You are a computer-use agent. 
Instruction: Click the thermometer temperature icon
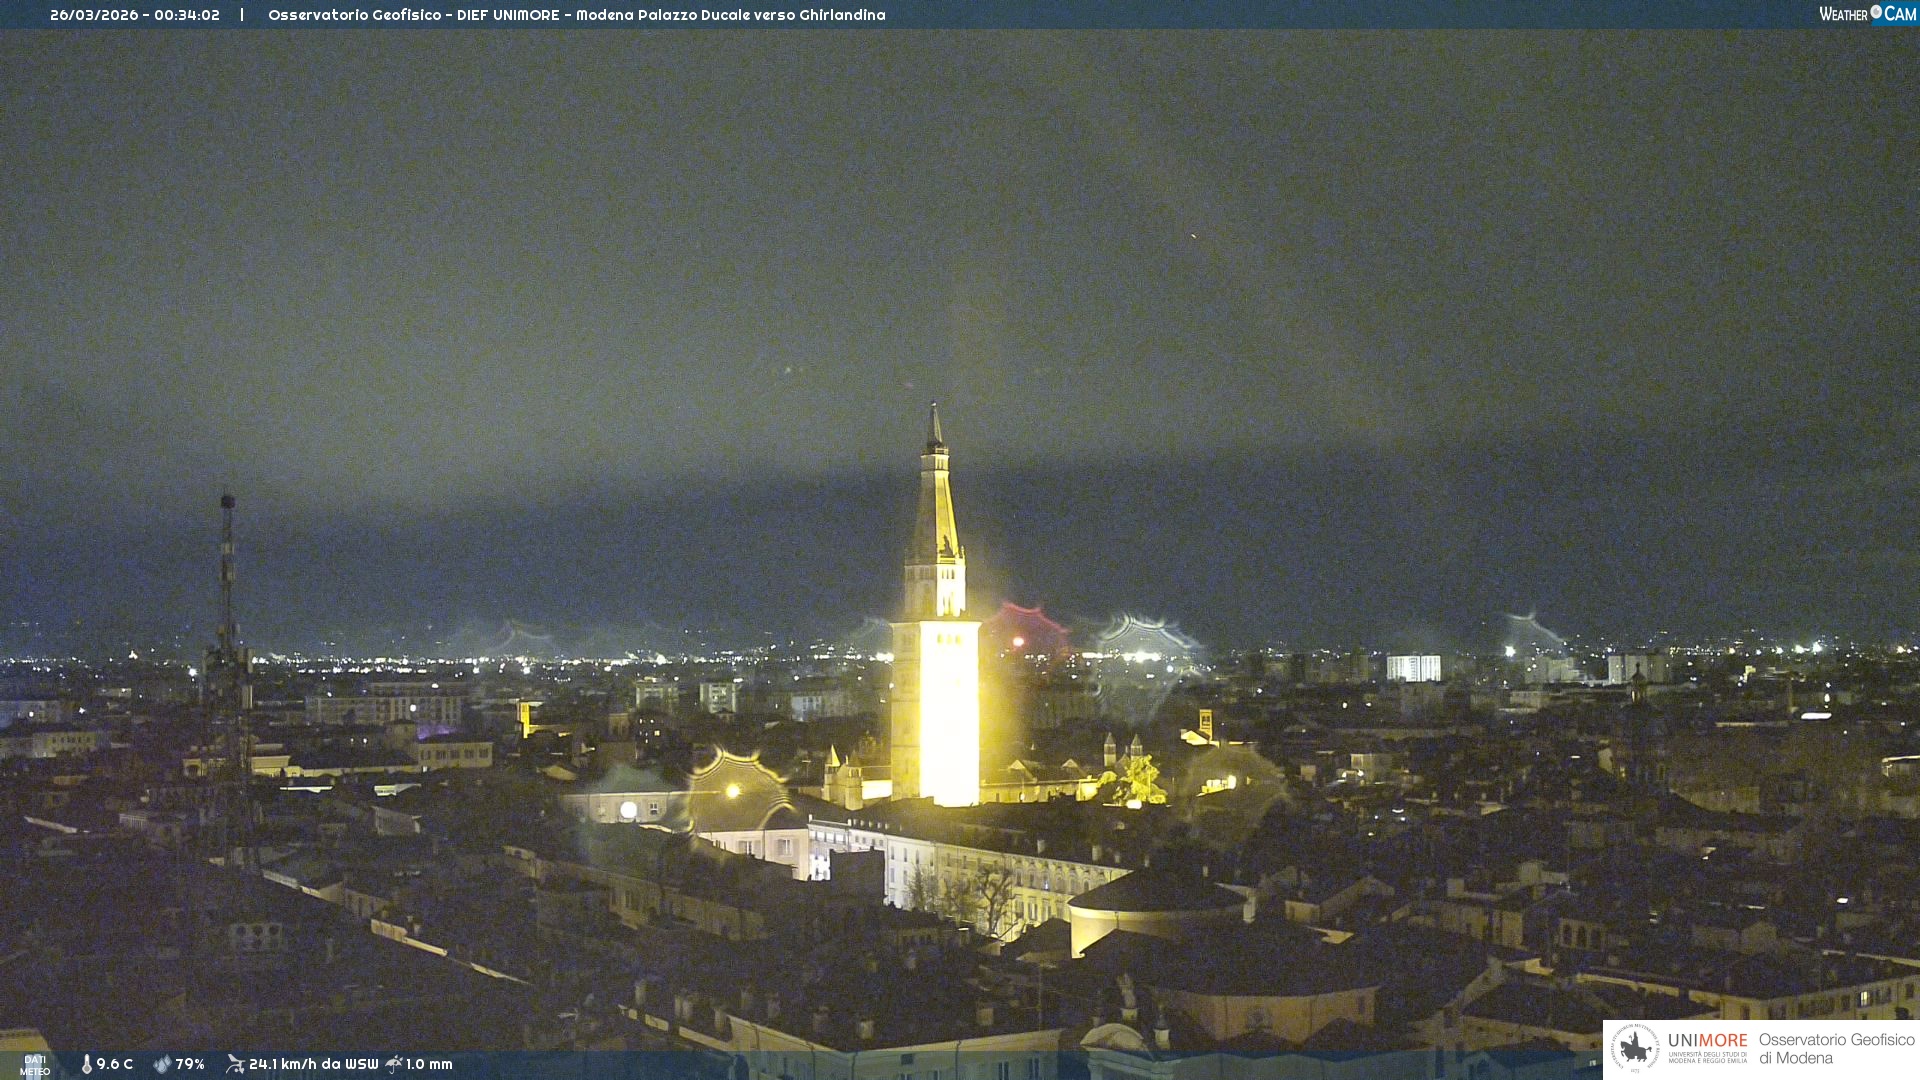(x=87, y=1064)
